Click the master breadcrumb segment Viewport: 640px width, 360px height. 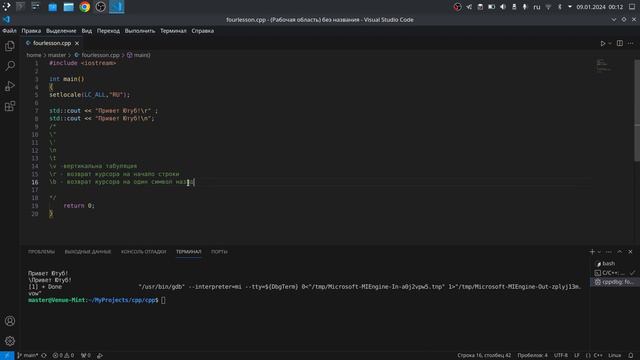coord(57,55)
